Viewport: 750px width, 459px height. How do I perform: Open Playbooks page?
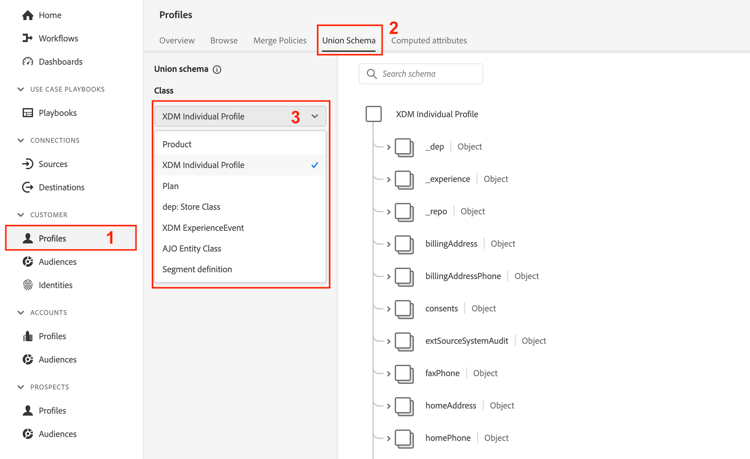57,113
